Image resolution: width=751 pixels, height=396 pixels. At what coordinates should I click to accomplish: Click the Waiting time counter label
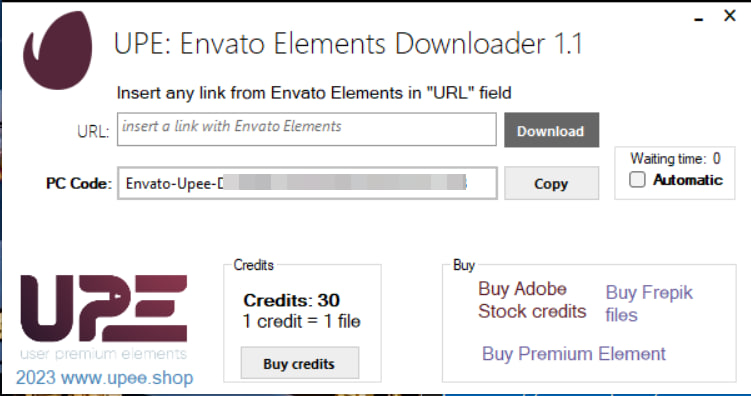click(x=675, y=158)
